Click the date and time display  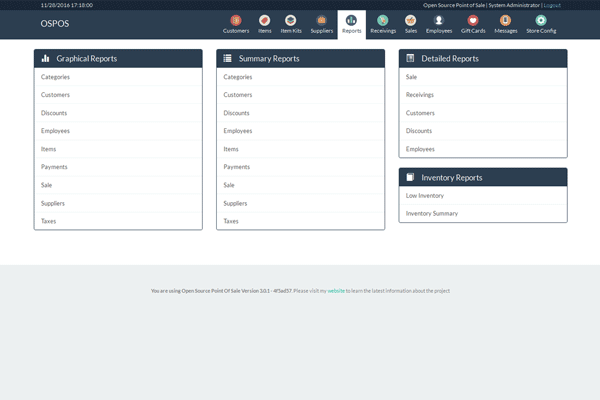point(67,5)
